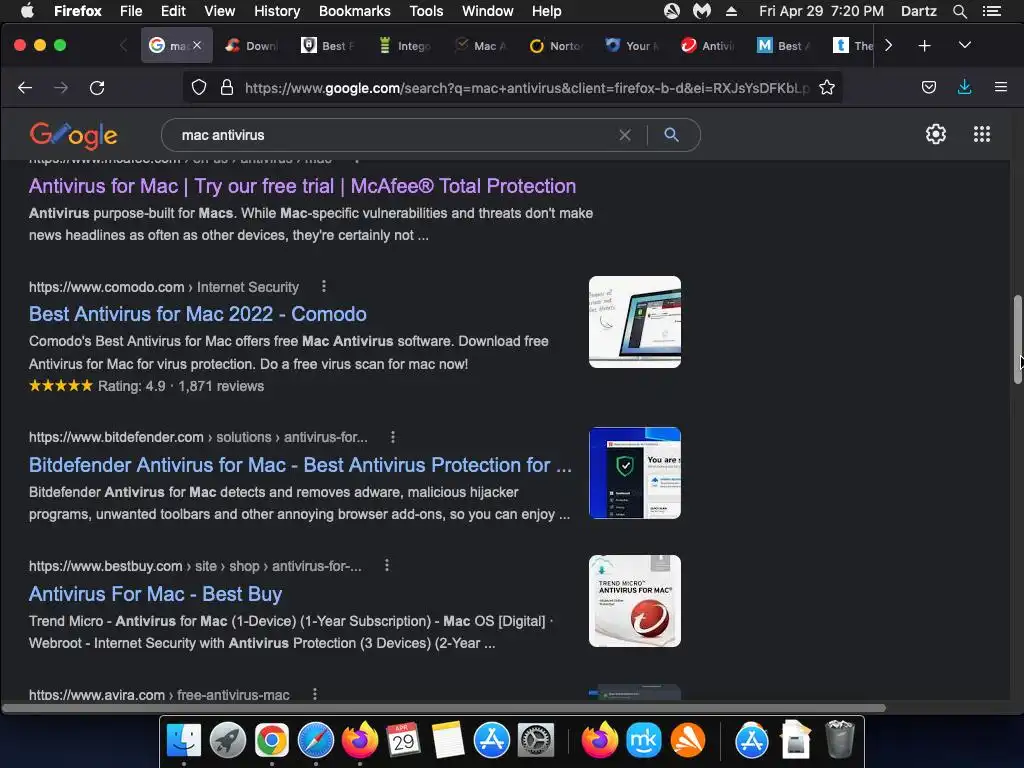Open the Pocket save icon
This screenshot has width=1024, height=768.
(x=929, y=88)
